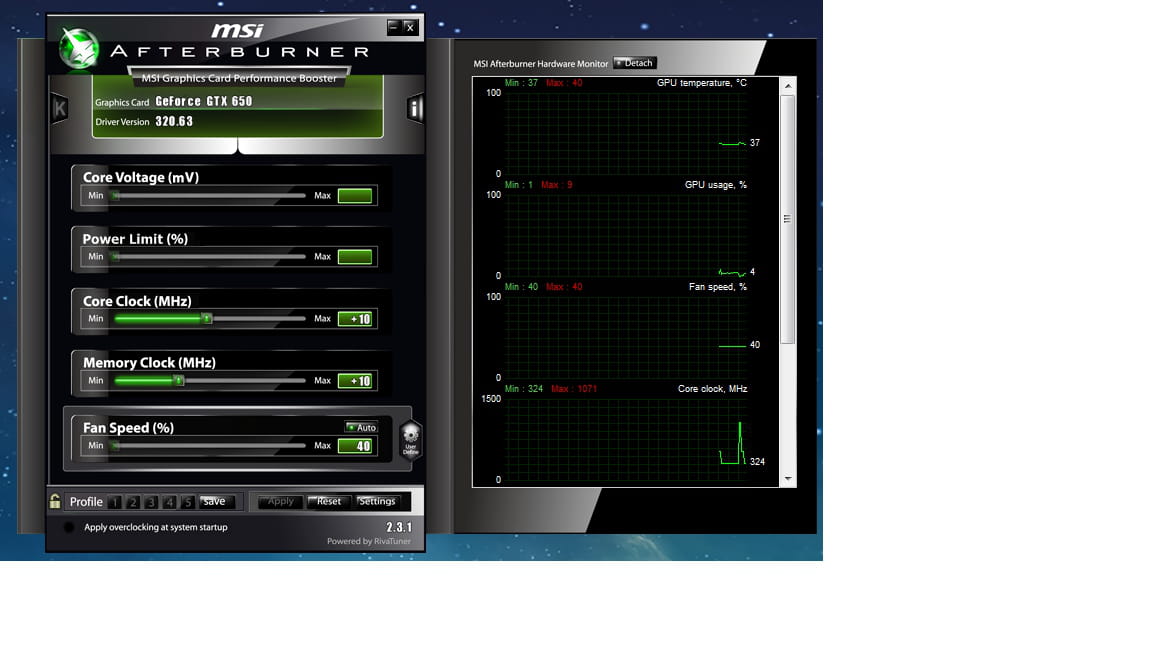Click Powered by RivaTuner text
Screen dimensions: 1152x648
(369, 541)
